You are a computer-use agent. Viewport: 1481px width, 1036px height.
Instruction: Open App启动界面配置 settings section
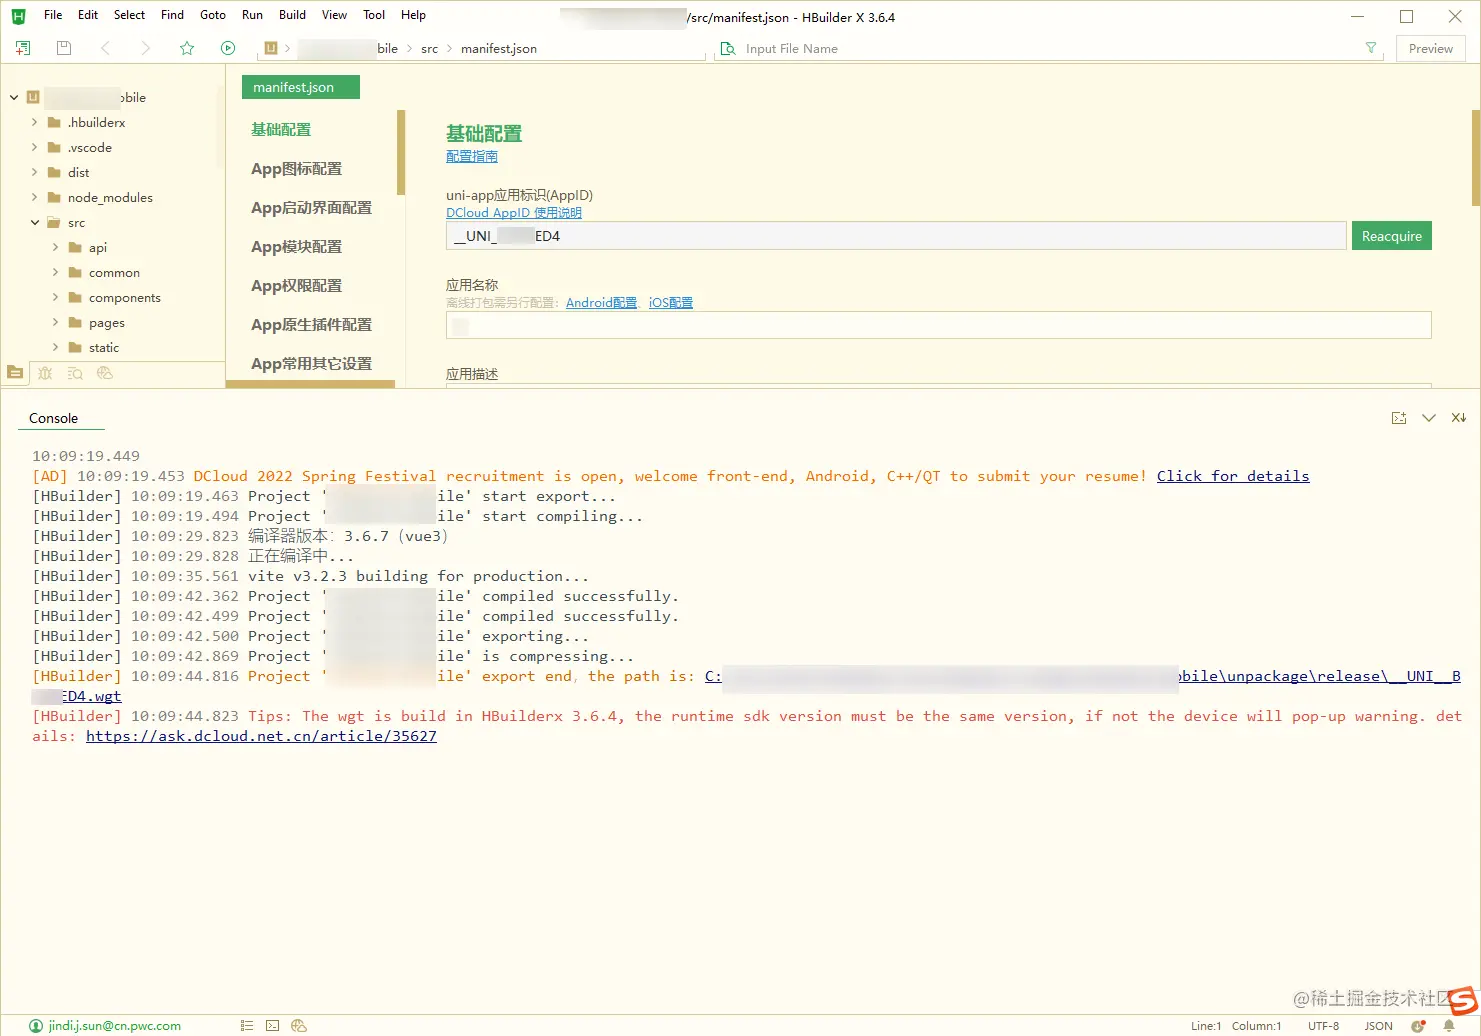pyautogui.click(x=311, y=208)
